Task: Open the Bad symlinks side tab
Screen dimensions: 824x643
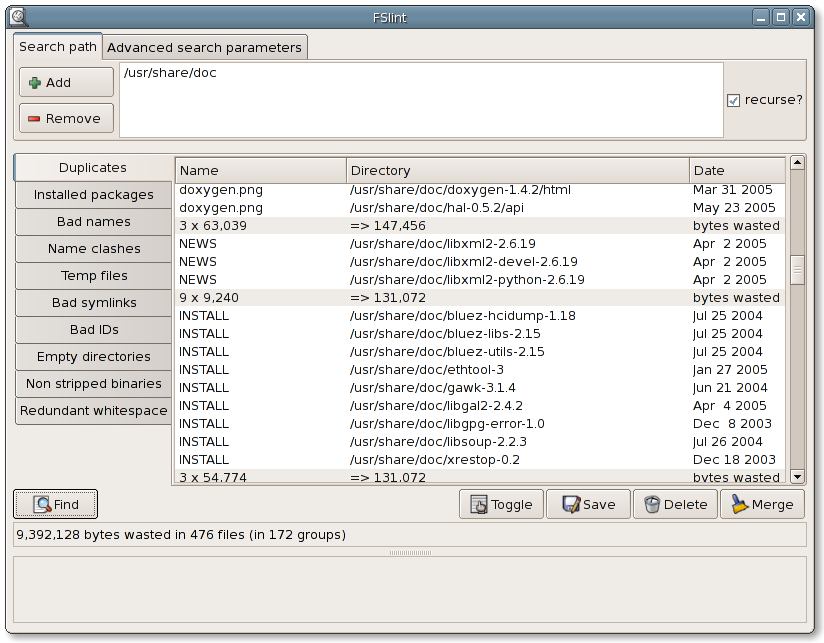Action: coord(94,303)
